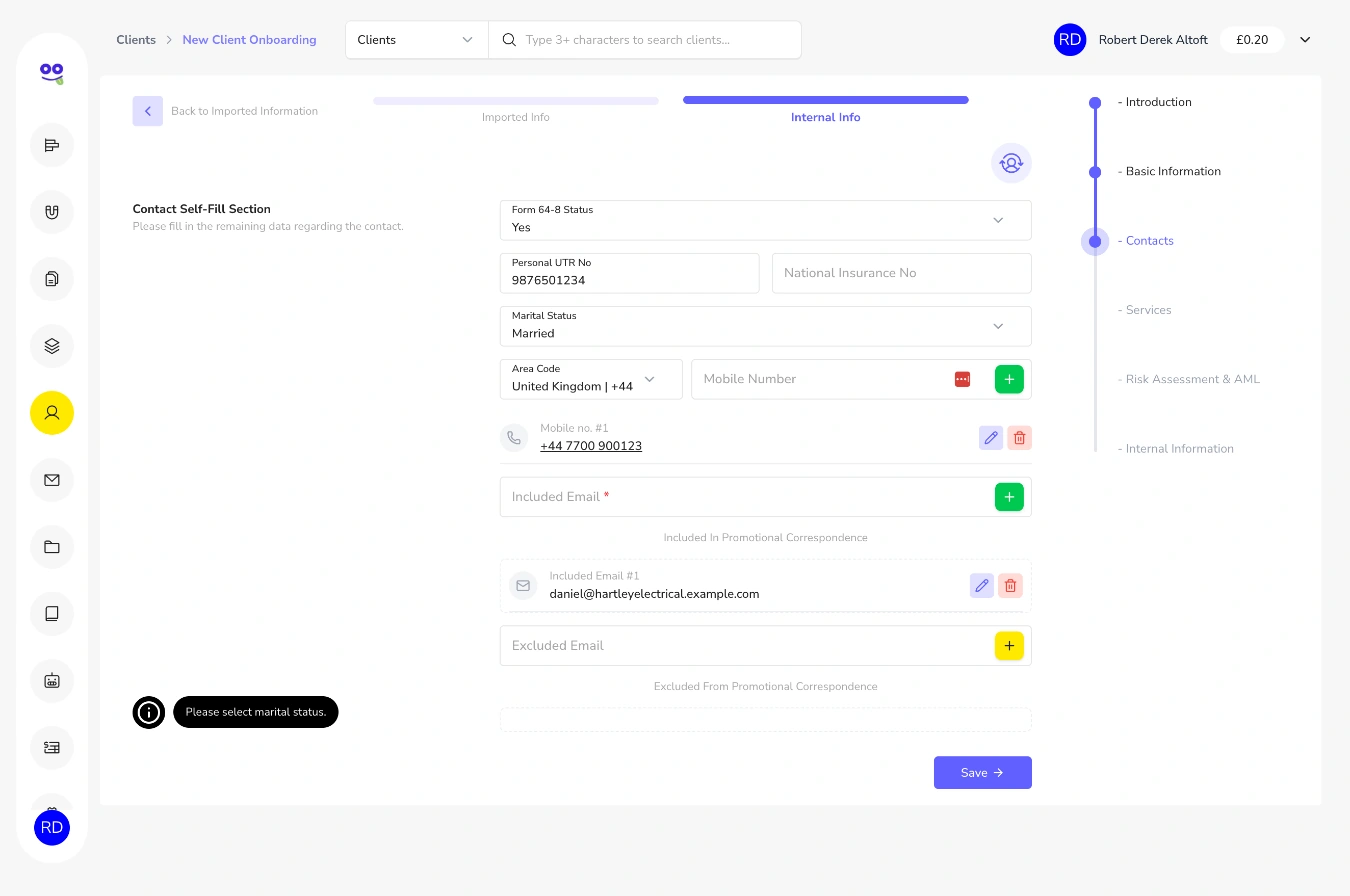Open the +44 7700 900123 phone link
This screenshot has width=1350, height=896.
[591, 446]
